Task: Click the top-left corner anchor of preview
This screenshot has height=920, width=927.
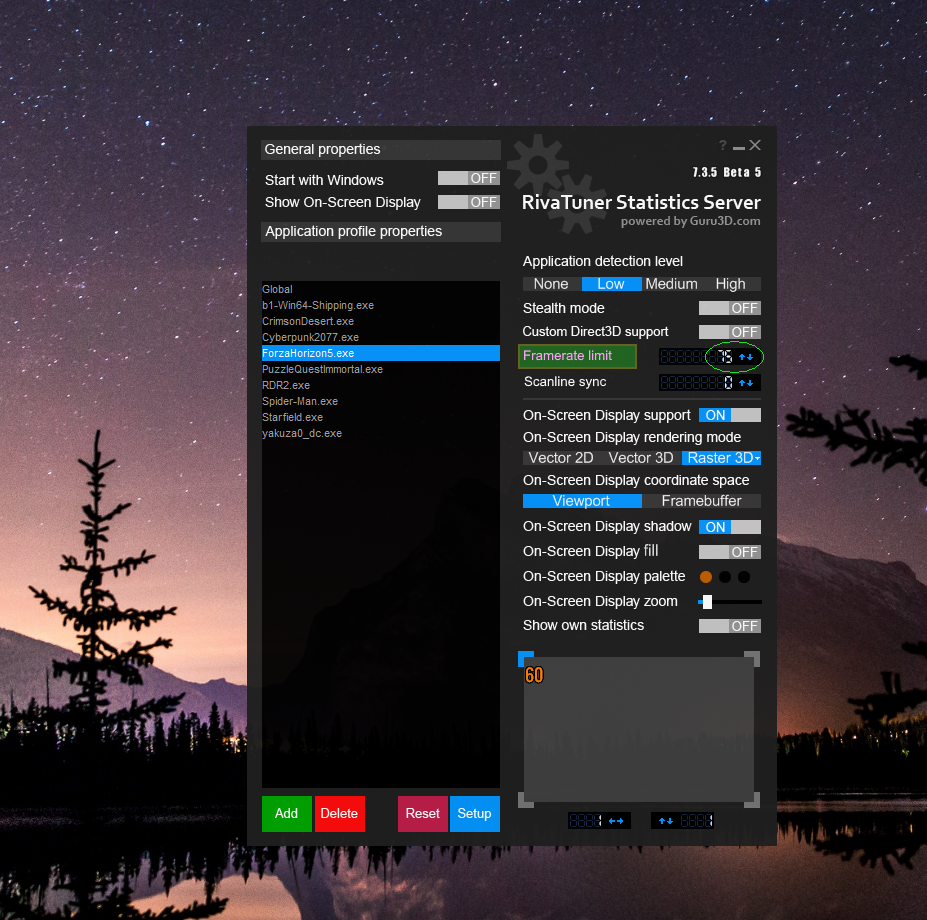Action: click(526, 658)
